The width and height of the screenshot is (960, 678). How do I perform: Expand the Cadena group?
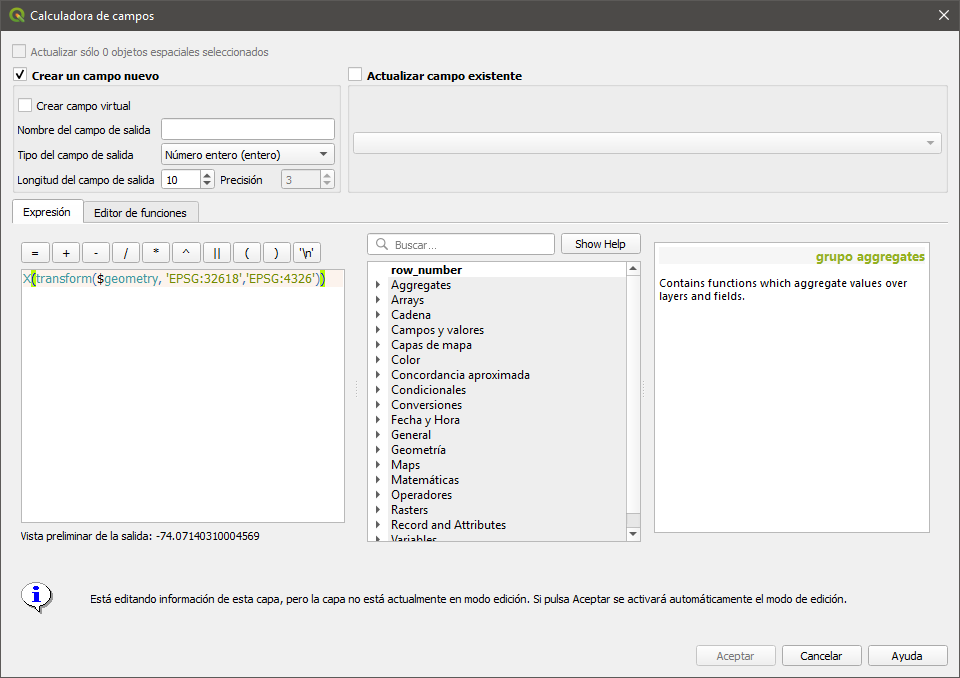coord(378,315)
